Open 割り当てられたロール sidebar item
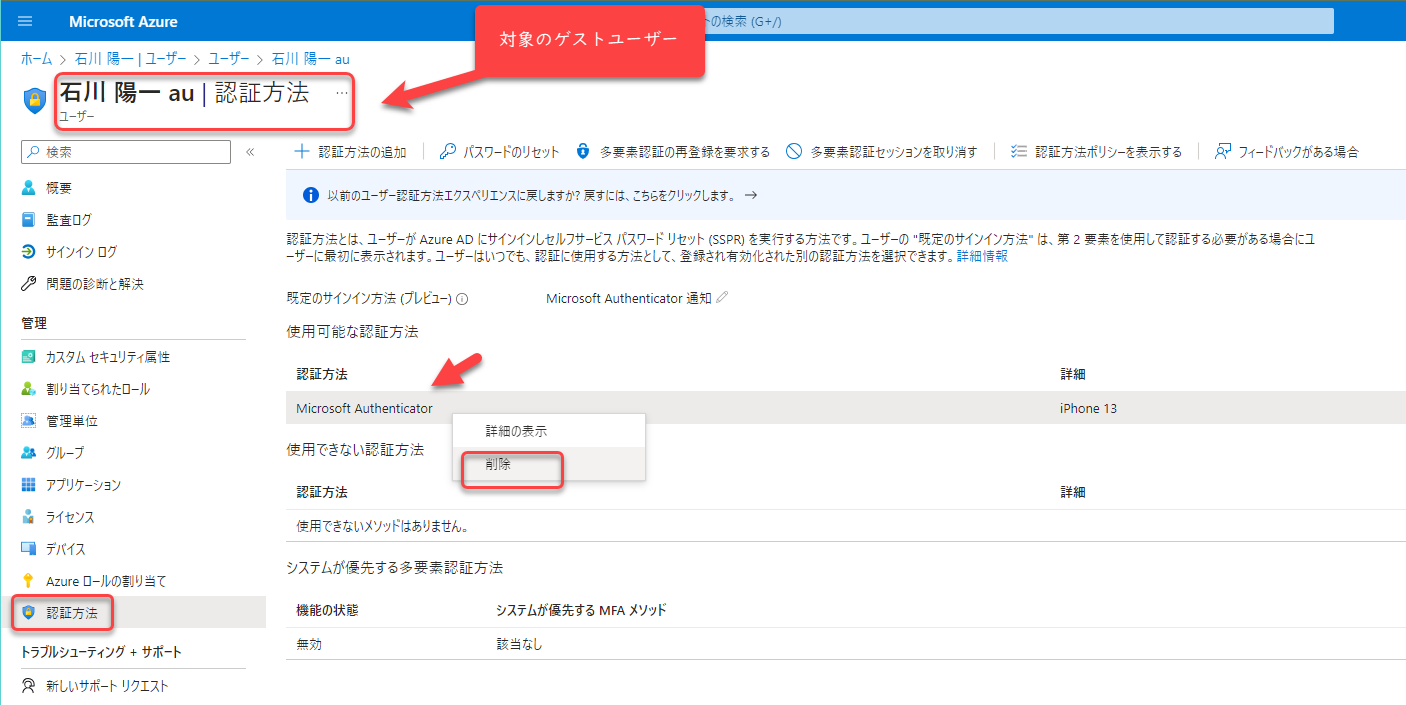This screenshot has height=705, width=1406. coord(97,388)
